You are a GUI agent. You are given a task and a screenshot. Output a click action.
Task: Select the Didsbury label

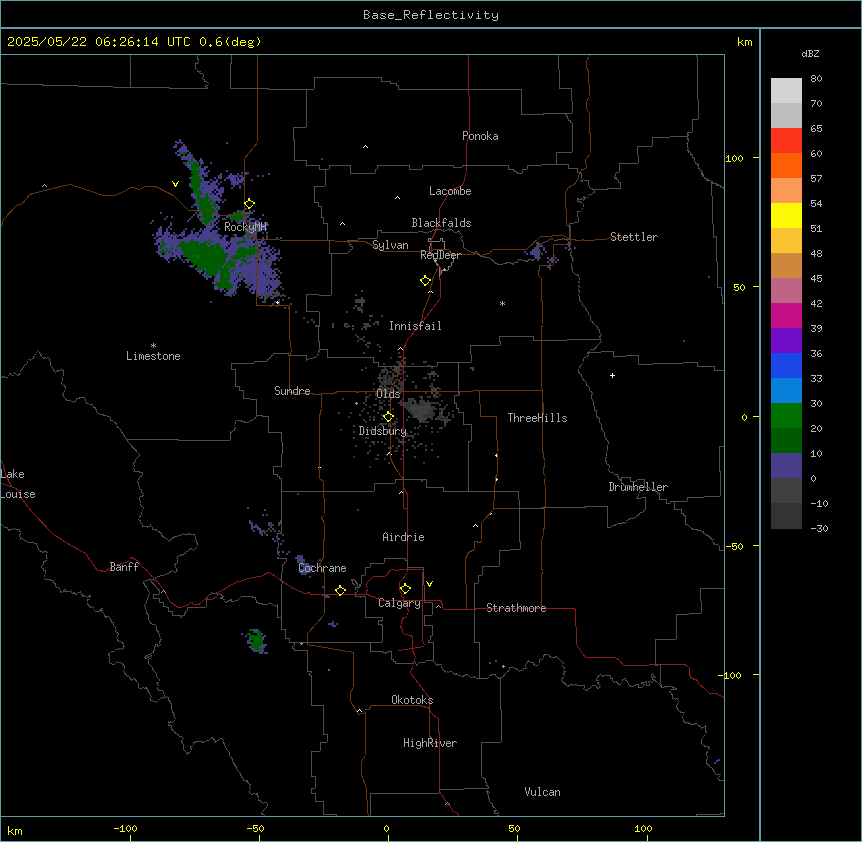383,431
